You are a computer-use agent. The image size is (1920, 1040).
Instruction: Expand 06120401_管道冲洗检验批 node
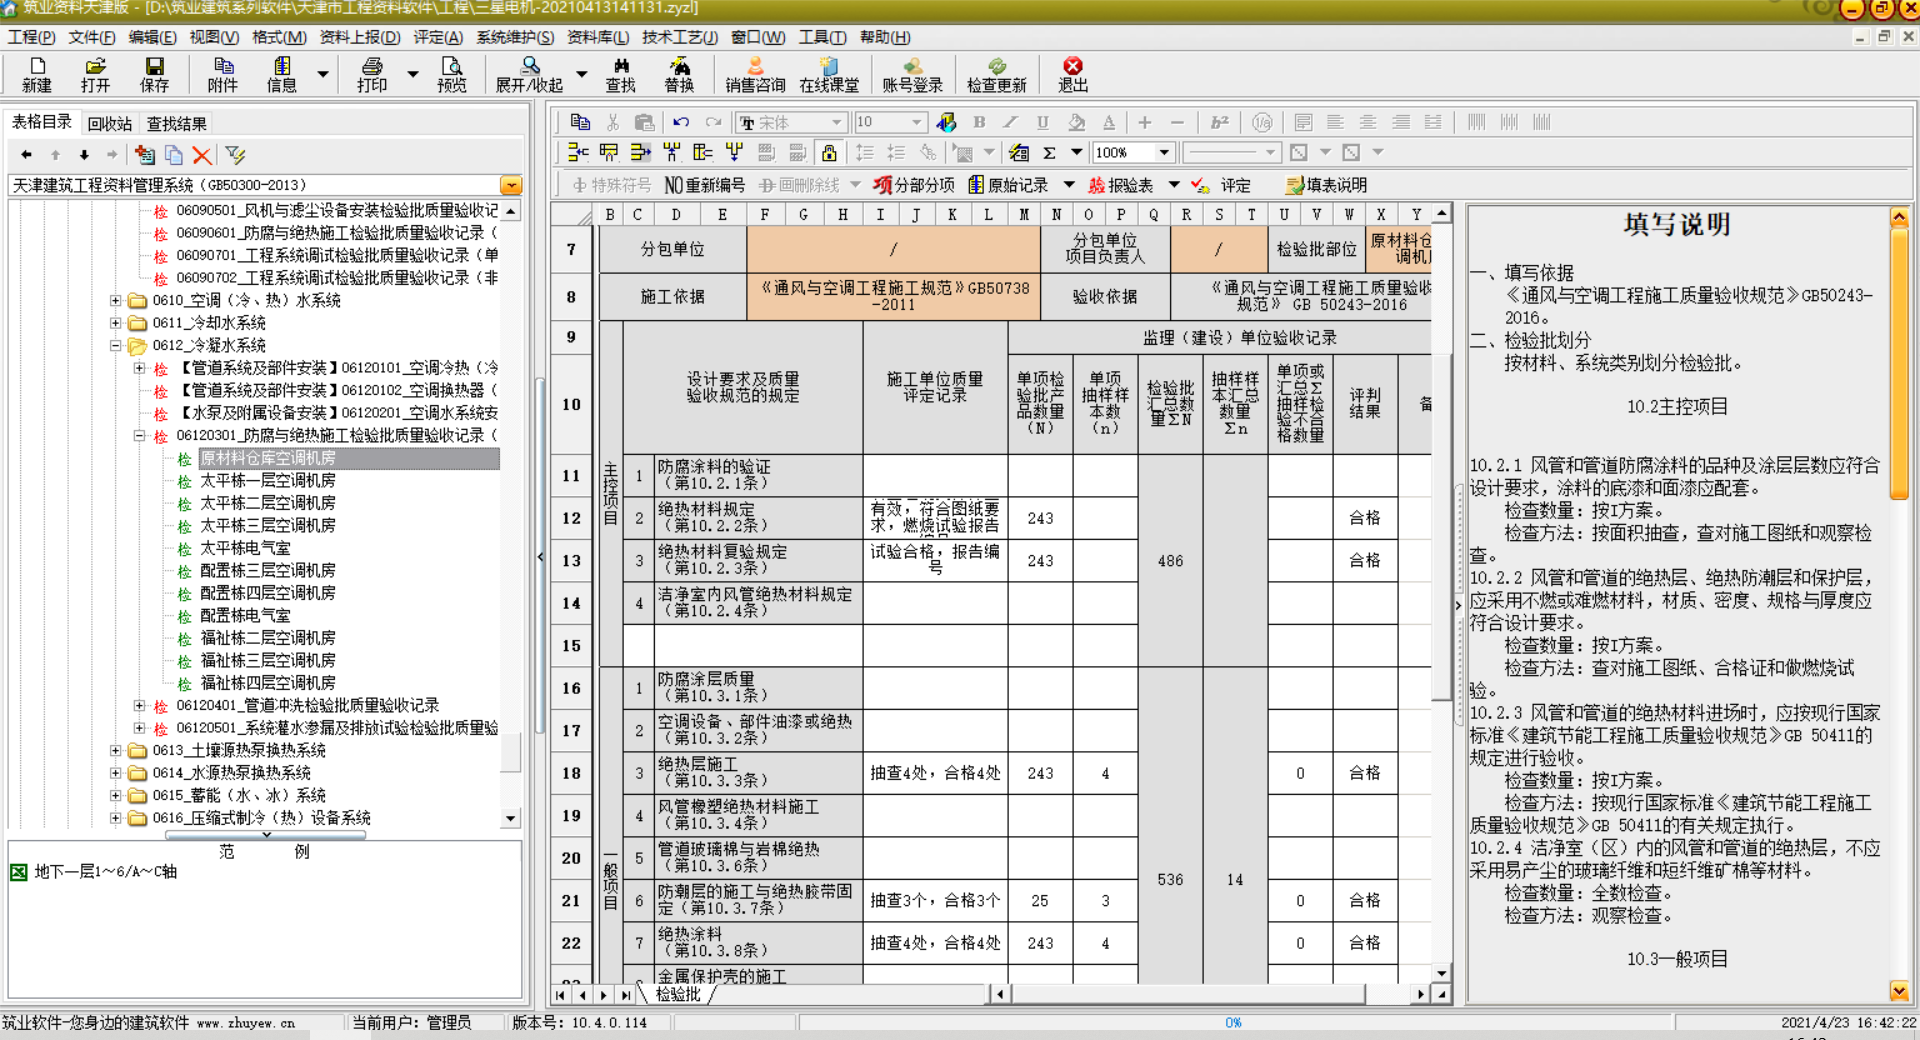139,705
